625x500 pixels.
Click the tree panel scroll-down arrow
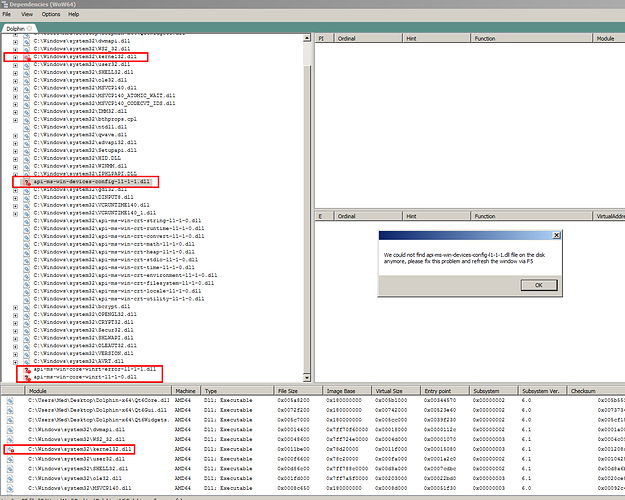pyautogui.click(x=306, y=378)
